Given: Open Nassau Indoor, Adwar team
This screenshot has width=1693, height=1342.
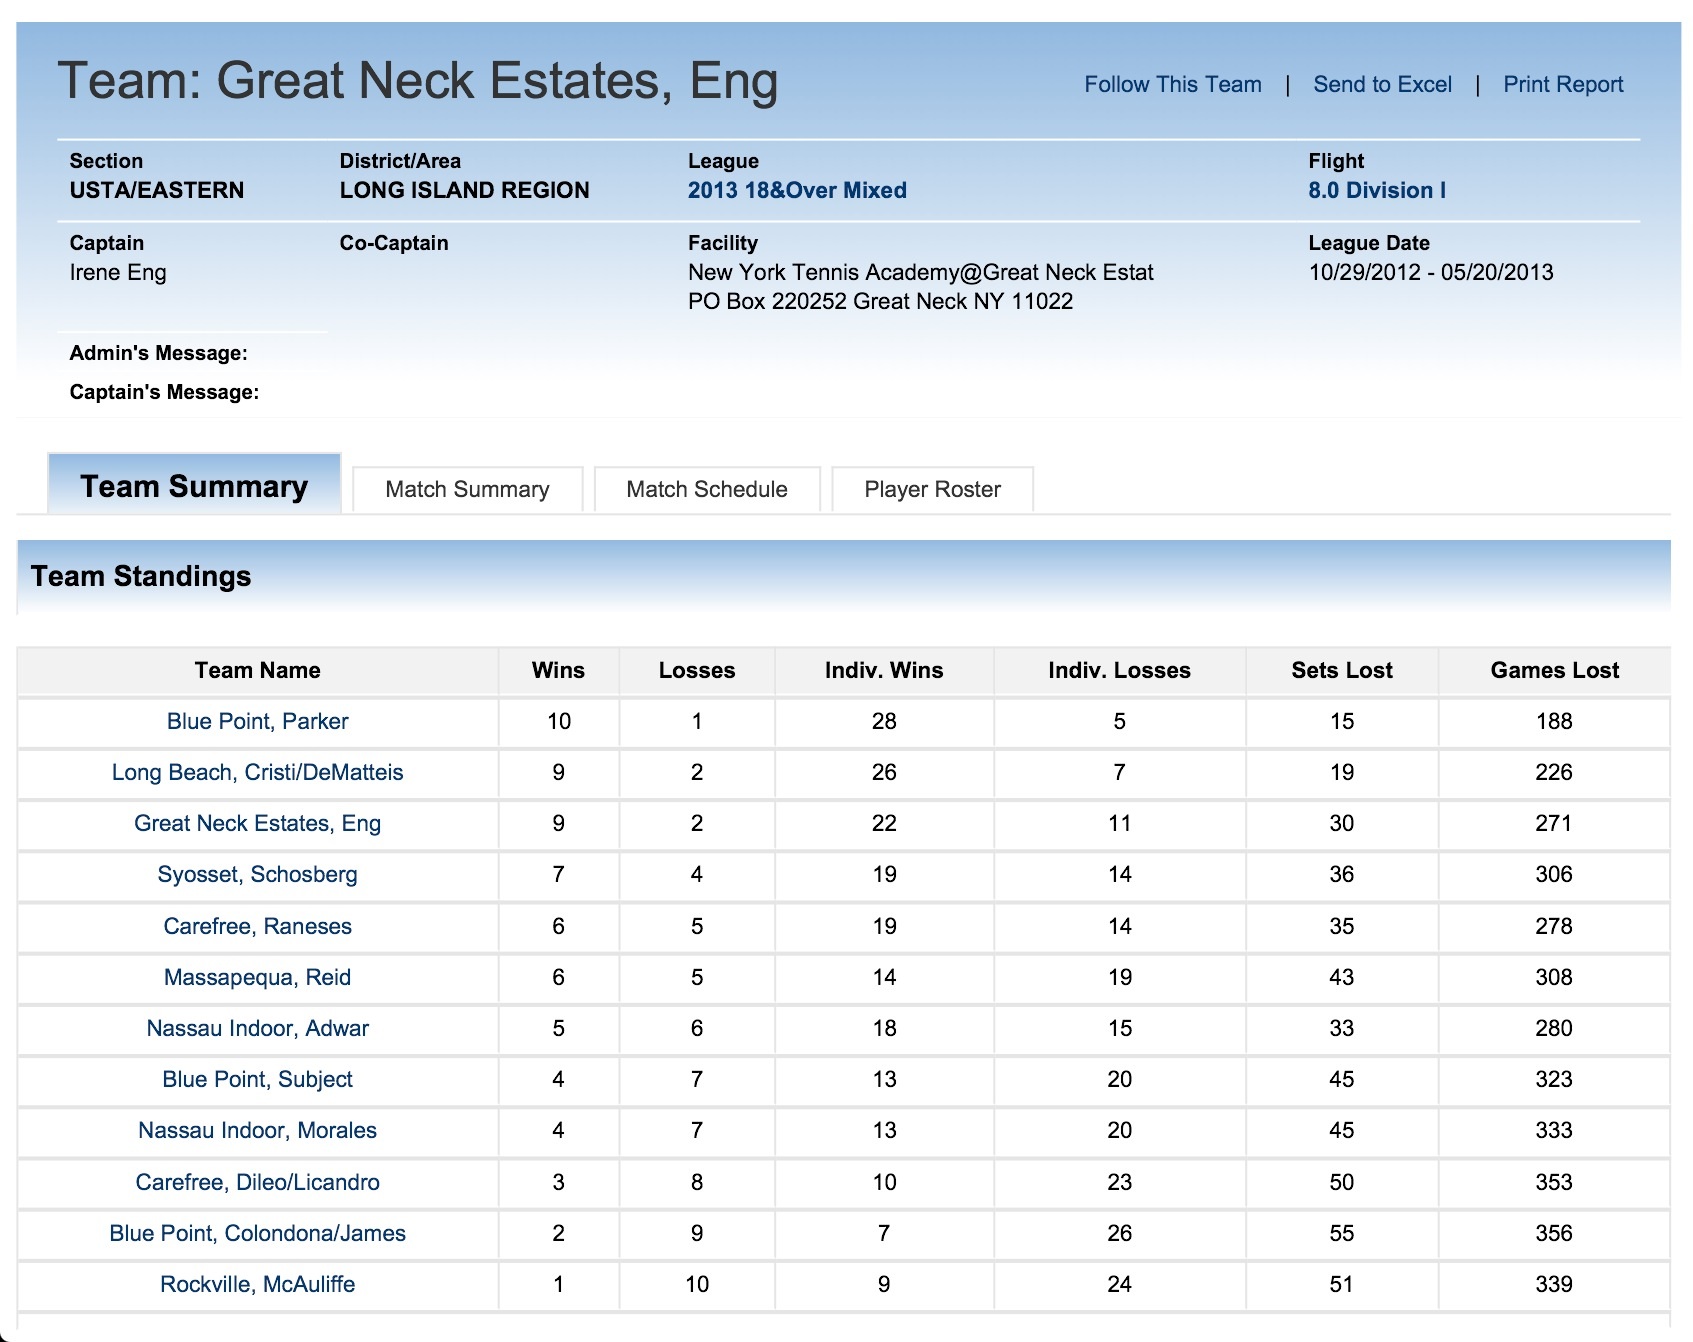Looking at the screenshot, I should click(x=257, y=1028).
